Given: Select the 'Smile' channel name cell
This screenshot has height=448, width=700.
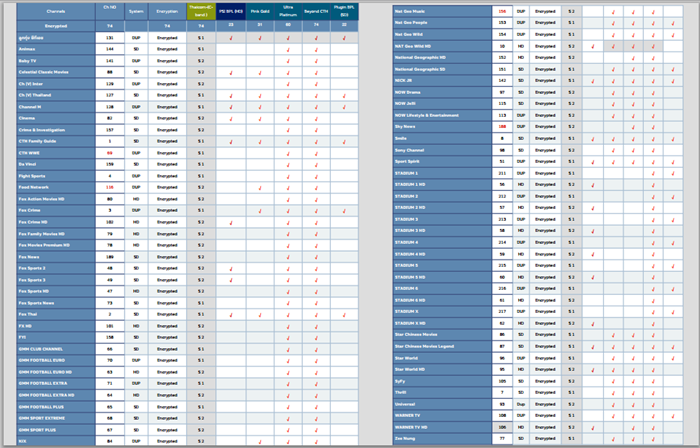Looking at the screenshot, I should pyautogui.click(x=442, y=138).
